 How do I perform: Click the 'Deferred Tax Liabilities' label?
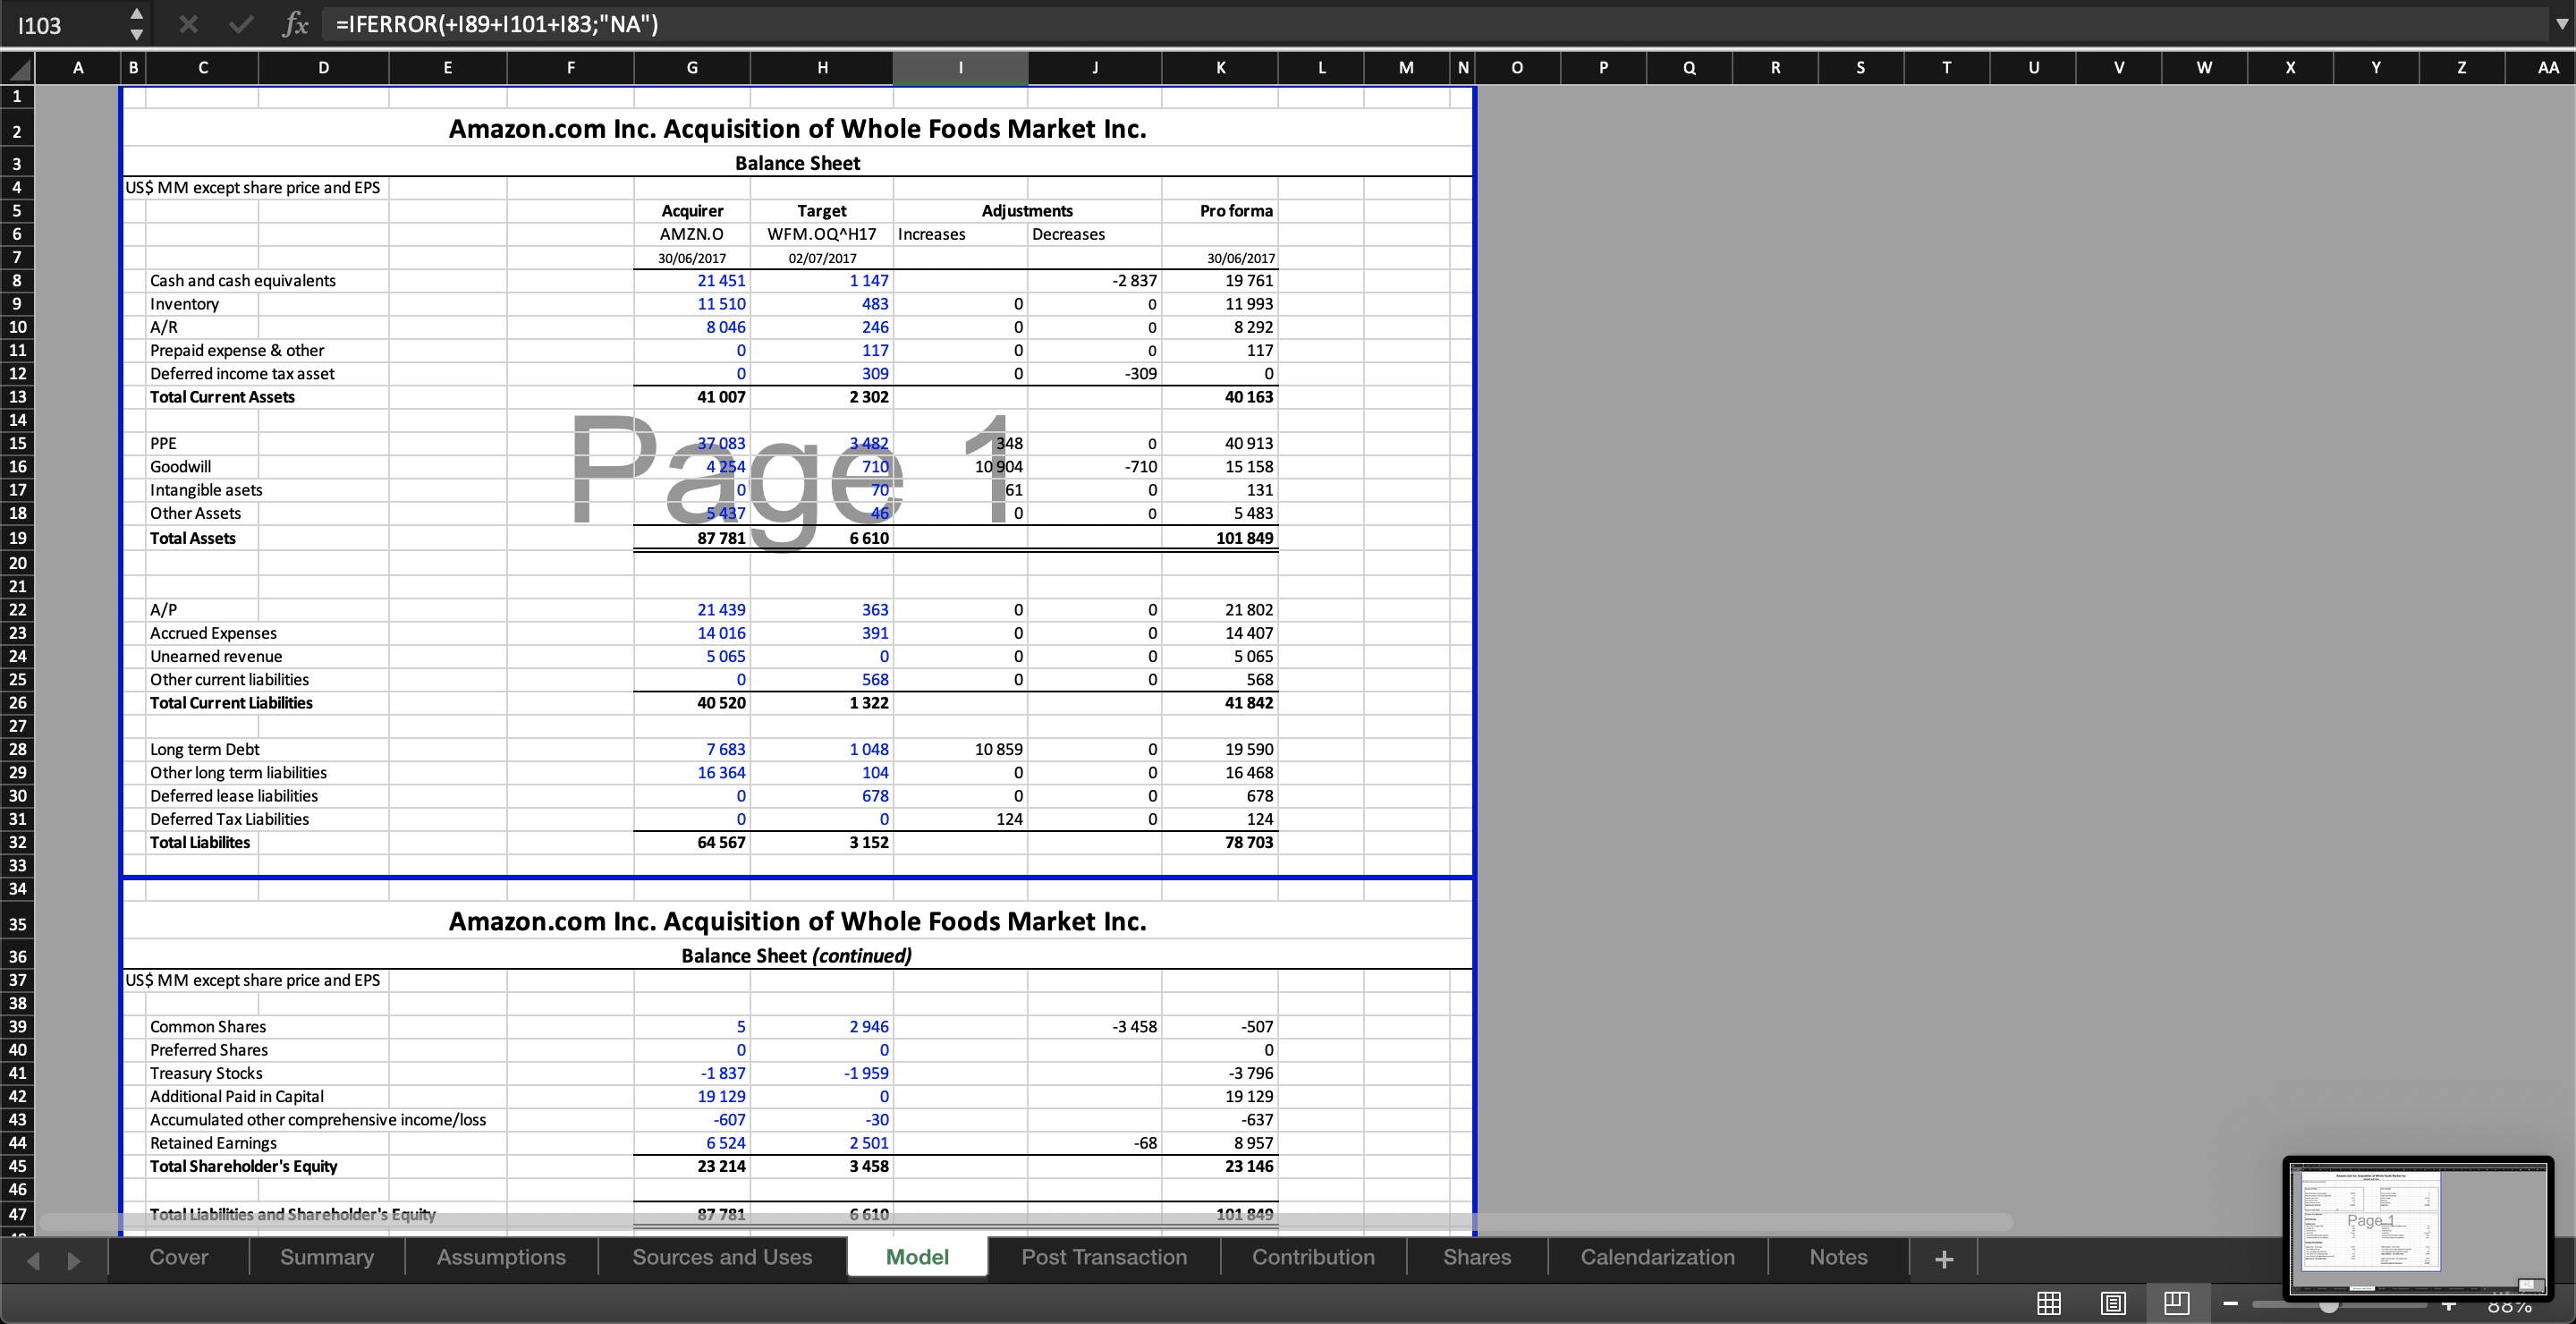click(229, 820)
